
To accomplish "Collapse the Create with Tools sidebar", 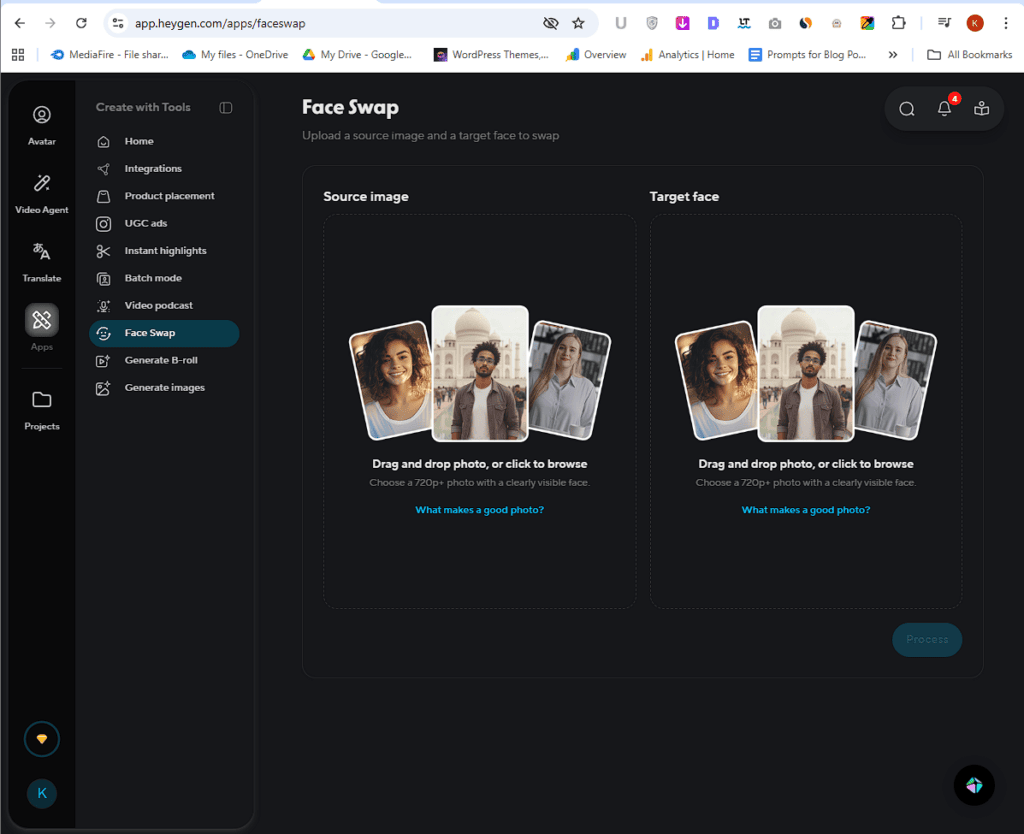I will 225,108.
